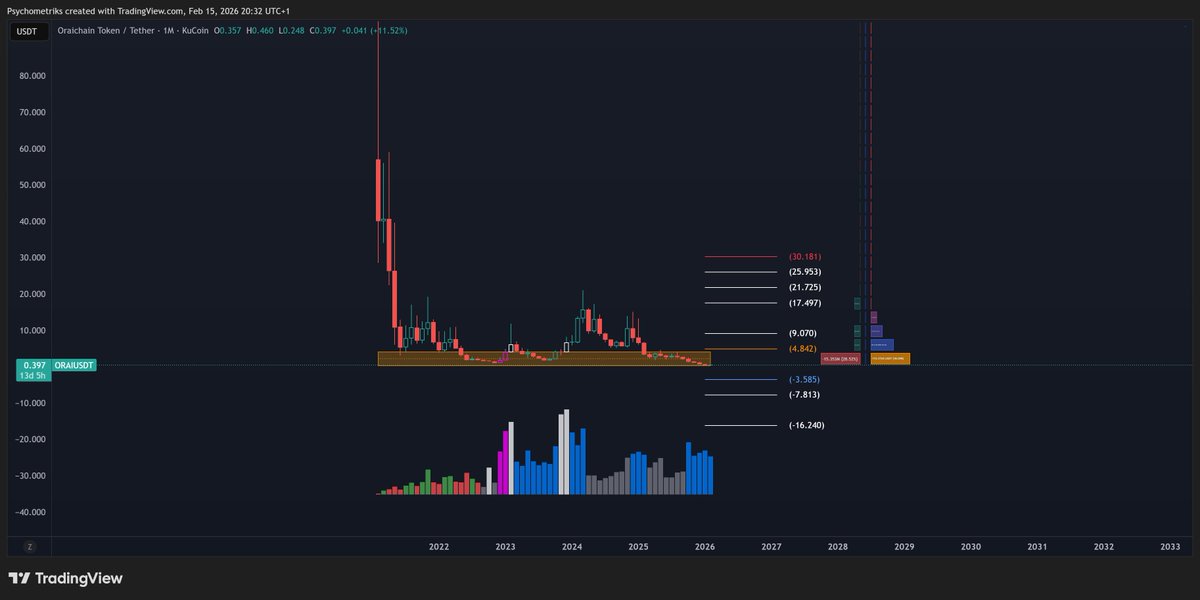Screen dimensions: 1200x600
Task: Click the 2024 label on the time axis
Action: [572, 547]
